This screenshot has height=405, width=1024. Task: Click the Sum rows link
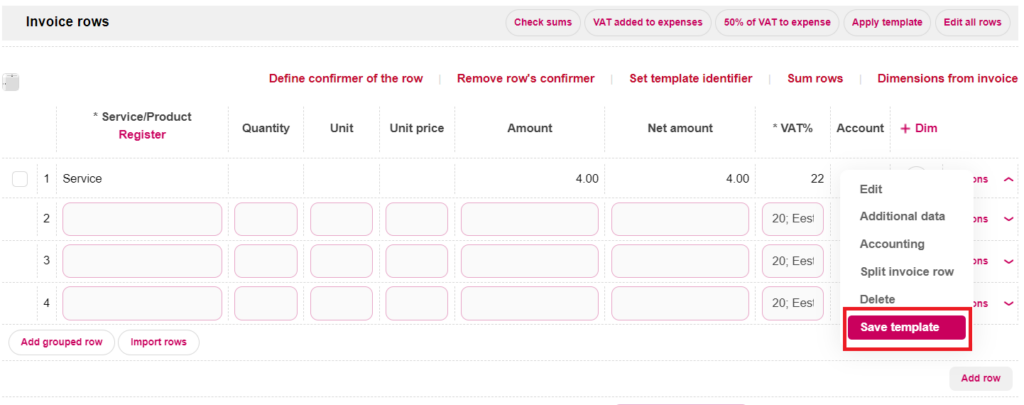pyautogui.click(x=815, y=78)
